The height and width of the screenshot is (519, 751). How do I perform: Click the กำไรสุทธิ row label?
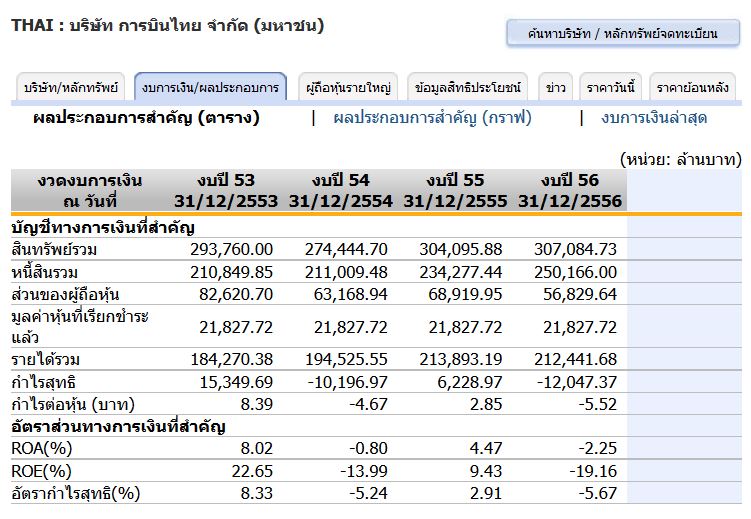point(44,382)
